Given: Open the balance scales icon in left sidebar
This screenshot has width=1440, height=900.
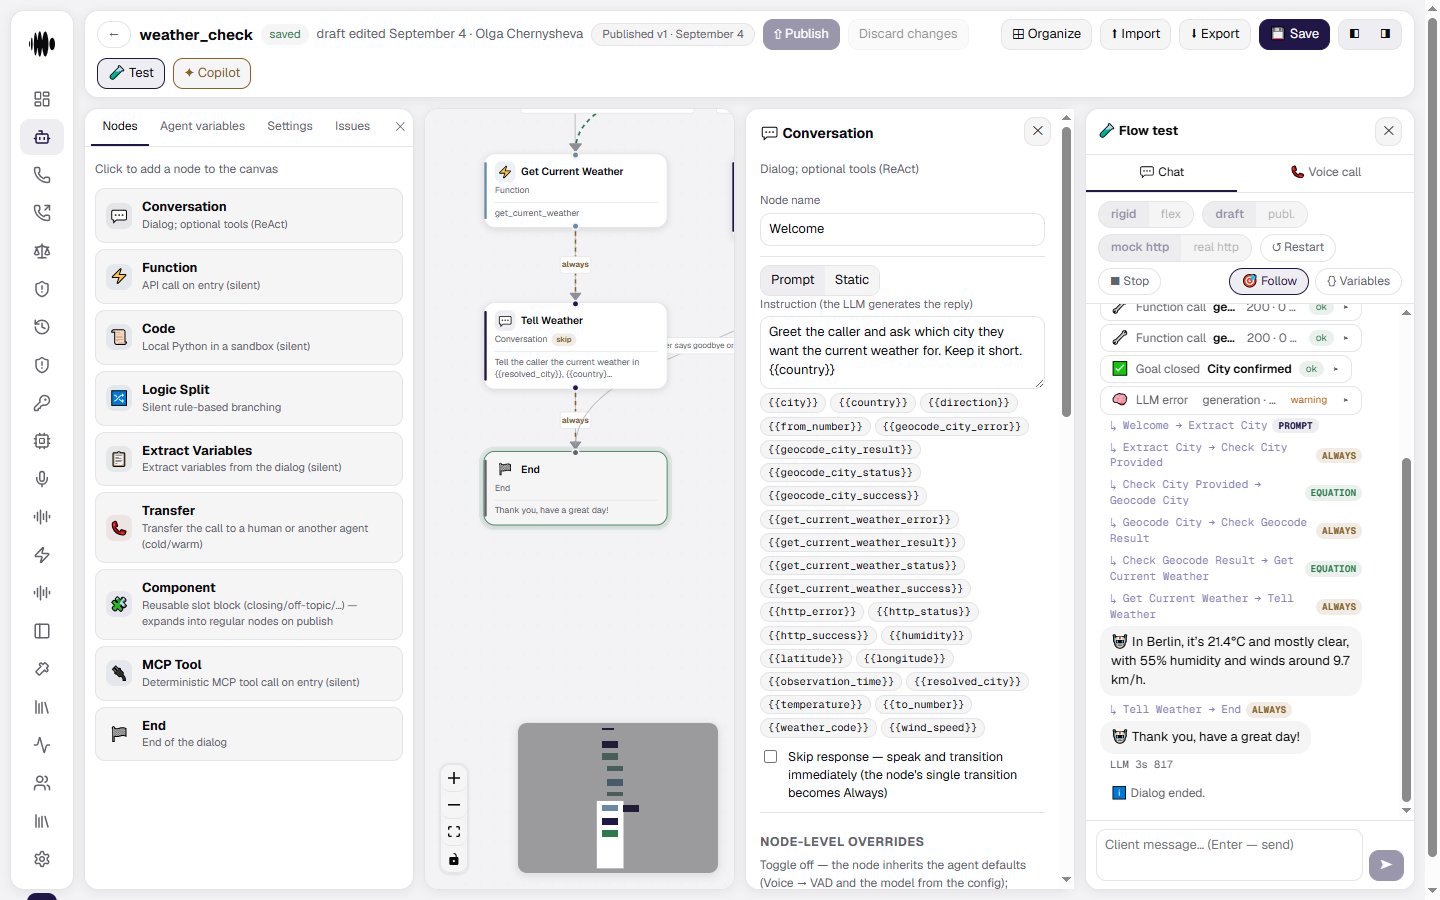Looking at the screenshot, I should 42,251.
